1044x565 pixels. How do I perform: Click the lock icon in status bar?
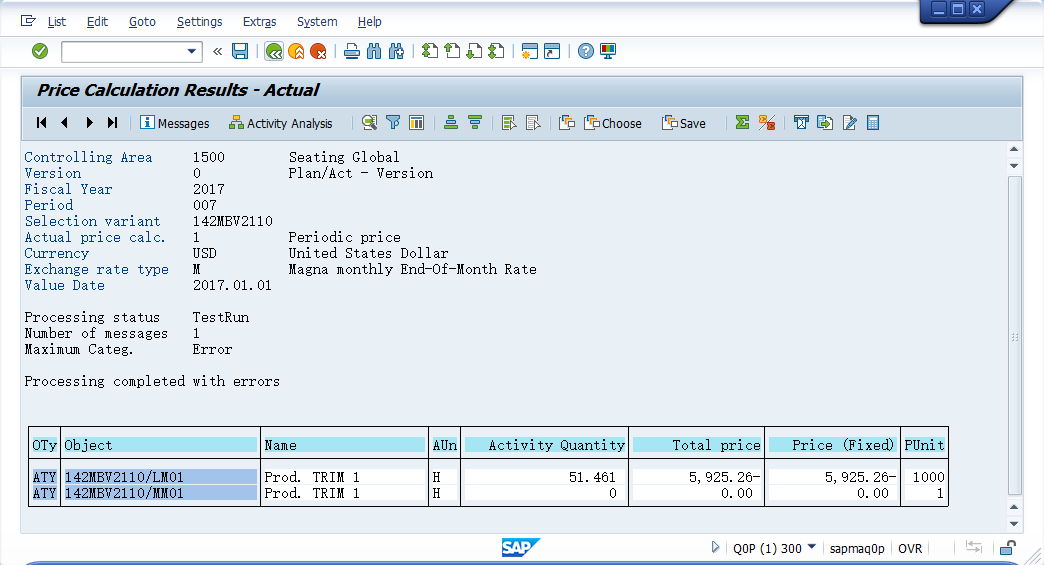click(1008, 548)
